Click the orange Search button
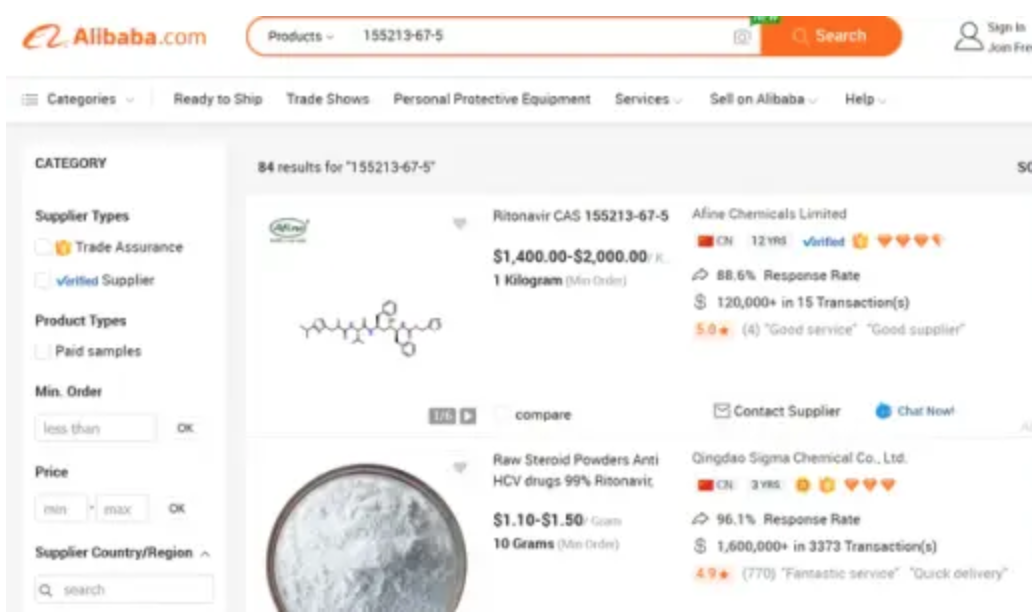1032x612 pixels. point(831,36)
